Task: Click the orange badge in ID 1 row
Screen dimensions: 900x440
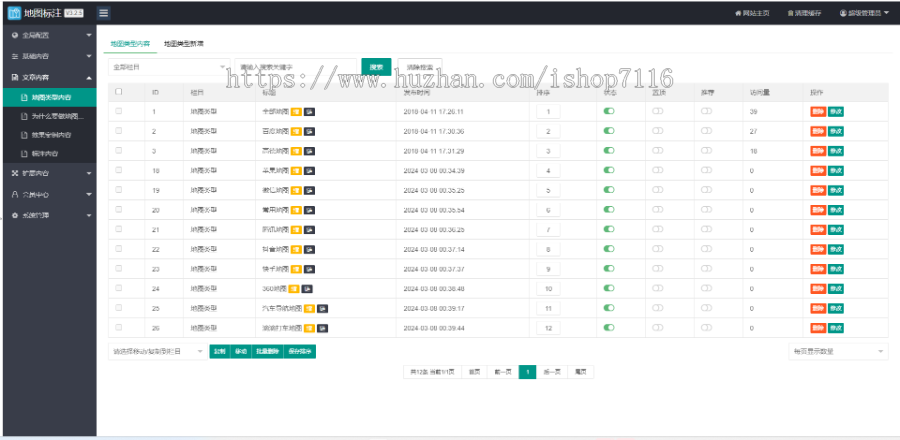Action: point(296,112)
